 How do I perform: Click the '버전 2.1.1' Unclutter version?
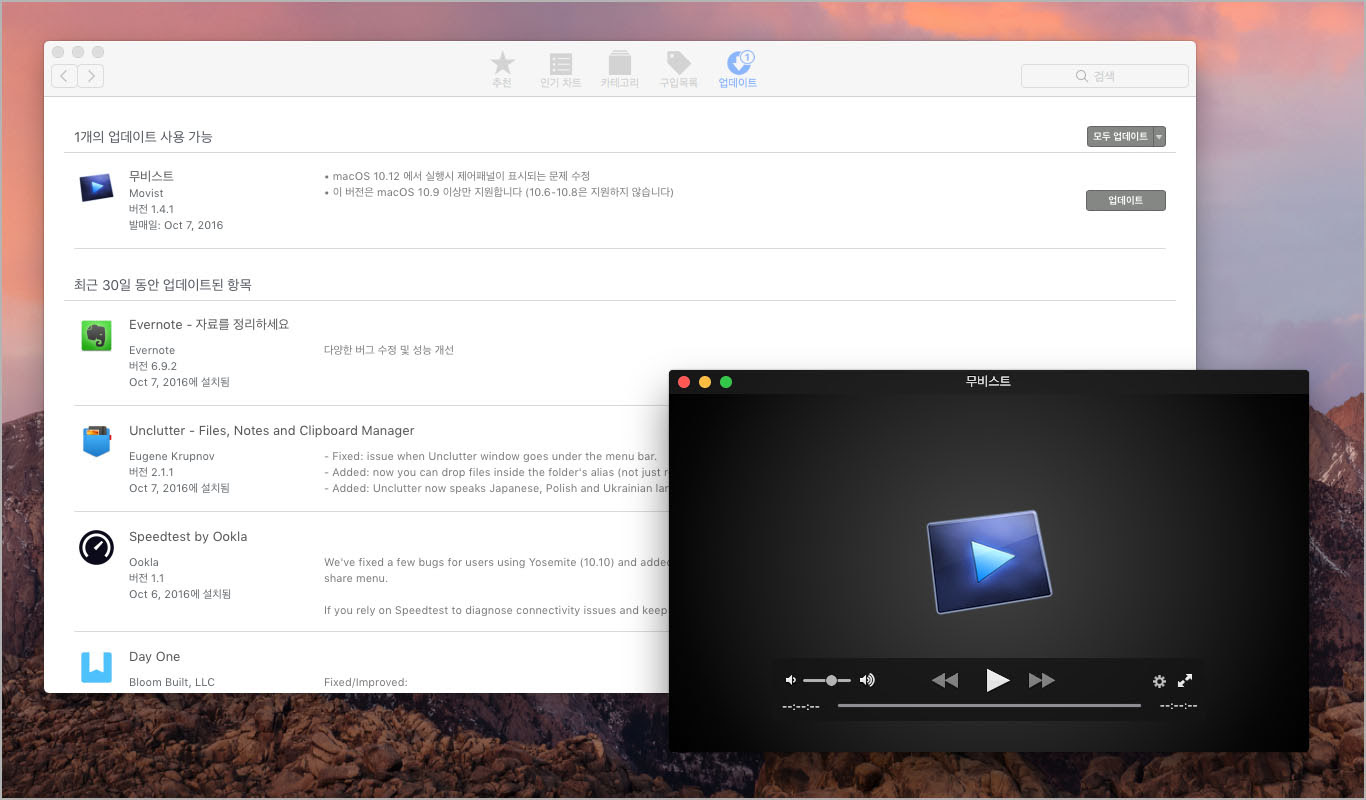tap(152, 472)
